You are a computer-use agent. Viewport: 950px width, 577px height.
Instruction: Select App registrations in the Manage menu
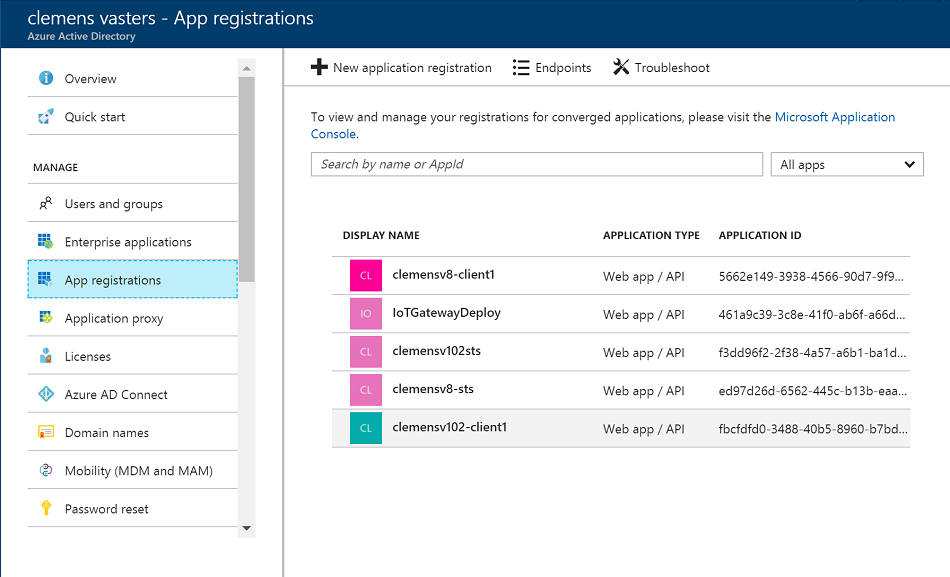tap(133, 279)
